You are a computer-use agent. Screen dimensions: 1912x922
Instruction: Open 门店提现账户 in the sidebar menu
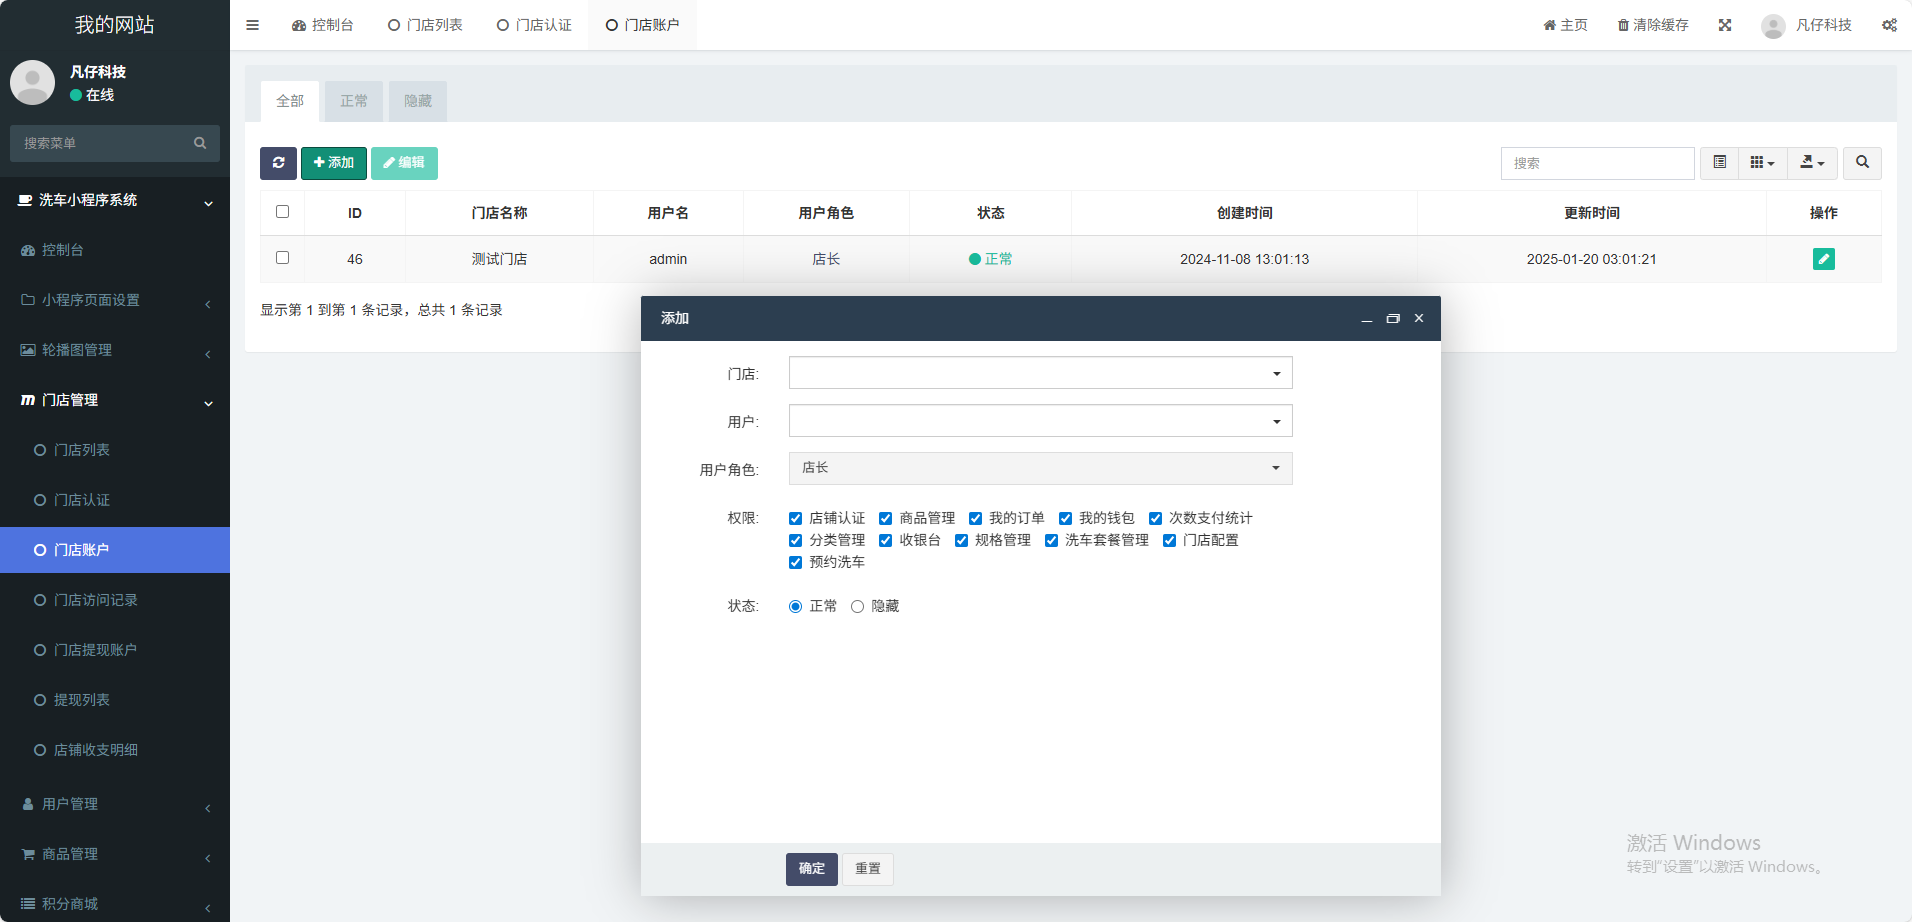(95, 650)
